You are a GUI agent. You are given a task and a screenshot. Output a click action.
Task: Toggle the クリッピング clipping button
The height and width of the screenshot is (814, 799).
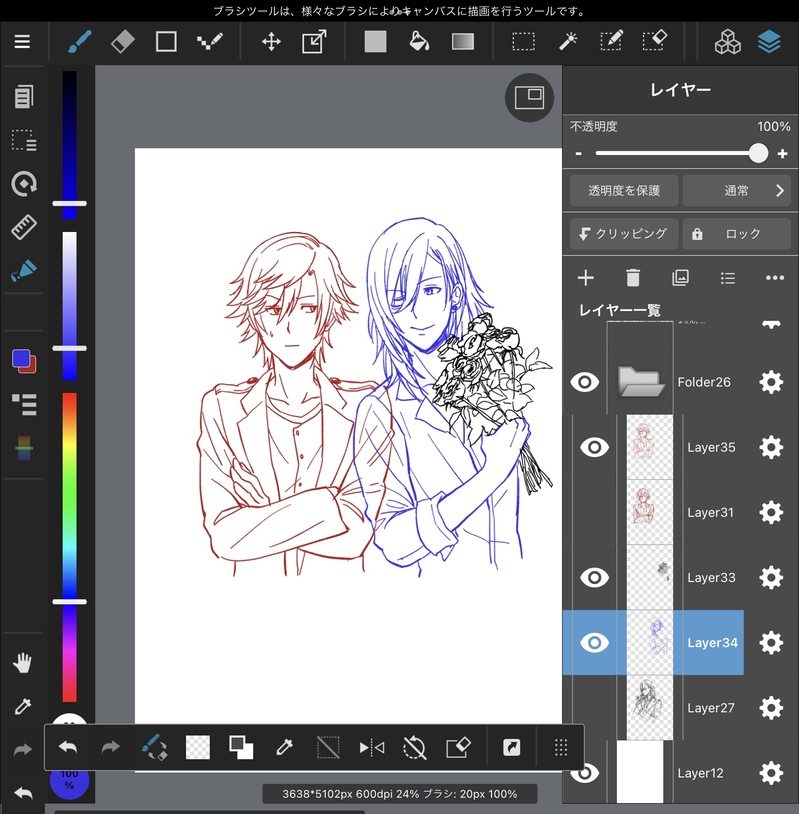click(x=624, y=234)
